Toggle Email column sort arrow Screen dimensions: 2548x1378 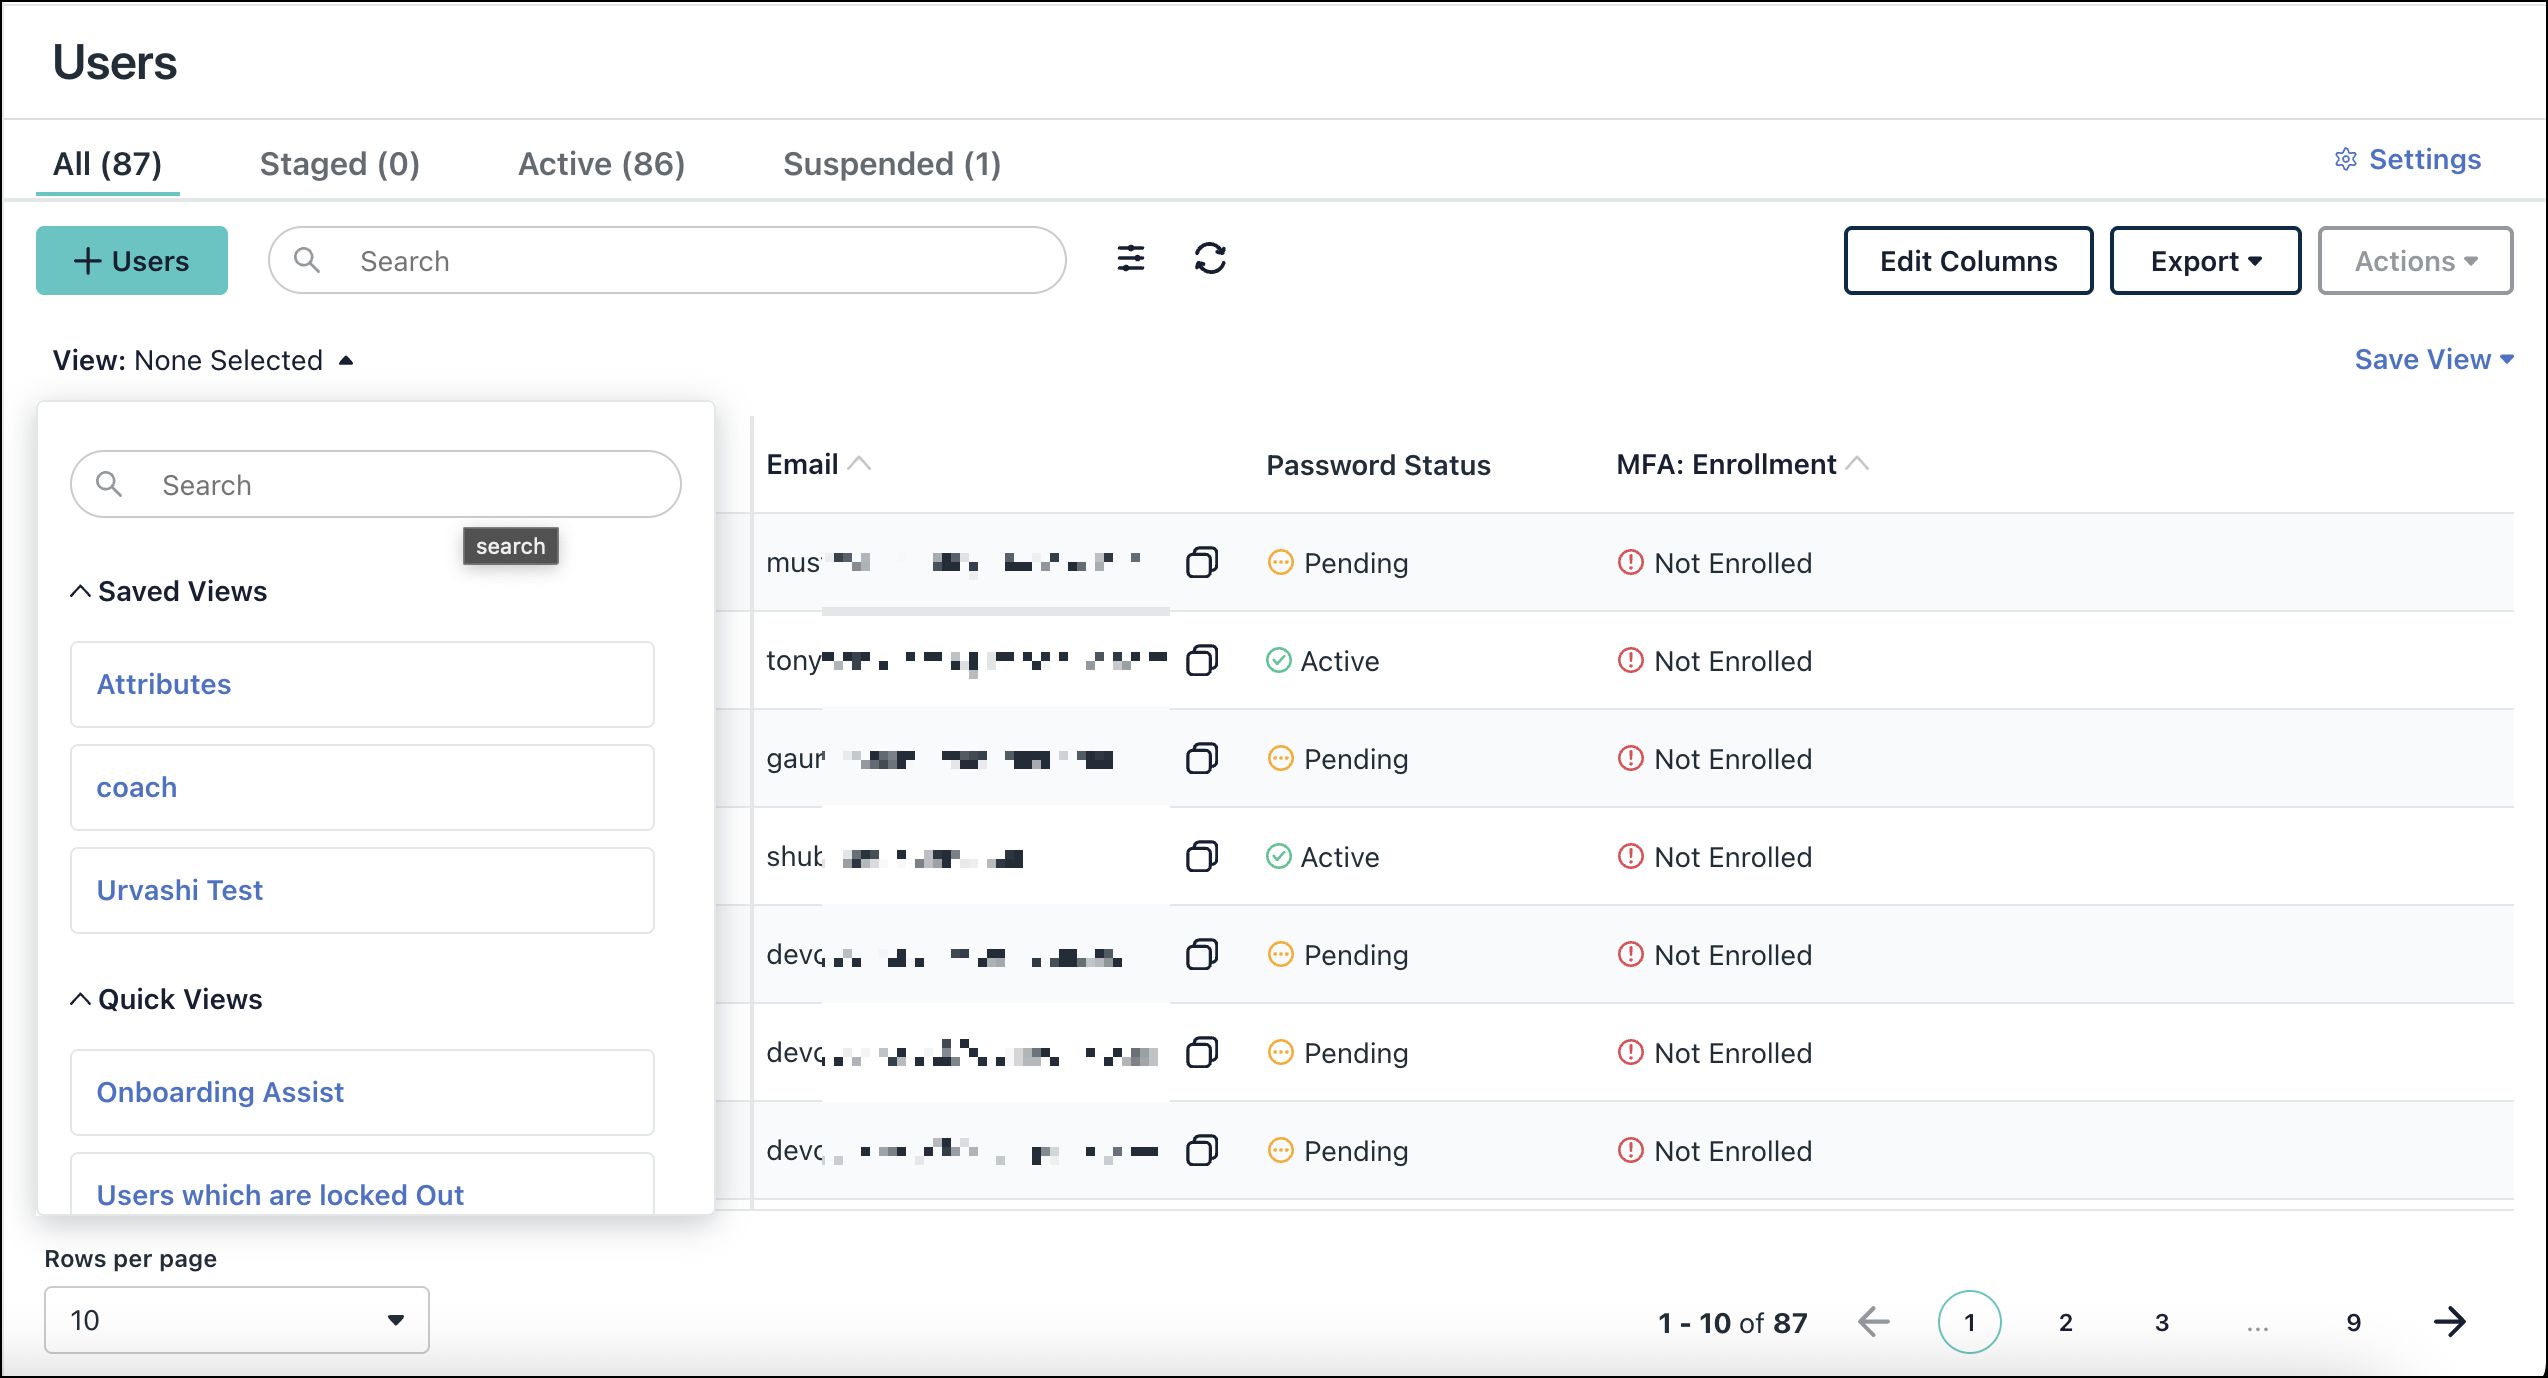861,463
